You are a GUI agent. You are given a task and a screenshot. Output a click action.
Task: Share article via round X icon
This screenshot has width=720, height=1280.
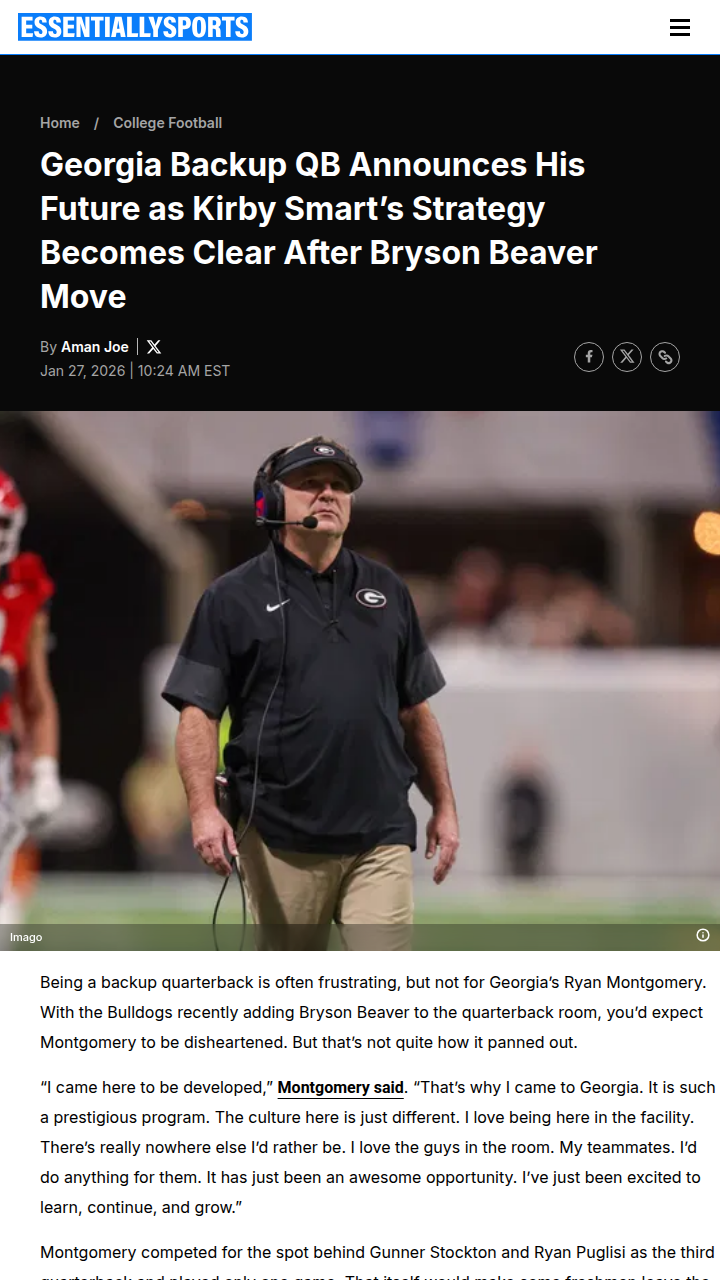click(627, 357)
